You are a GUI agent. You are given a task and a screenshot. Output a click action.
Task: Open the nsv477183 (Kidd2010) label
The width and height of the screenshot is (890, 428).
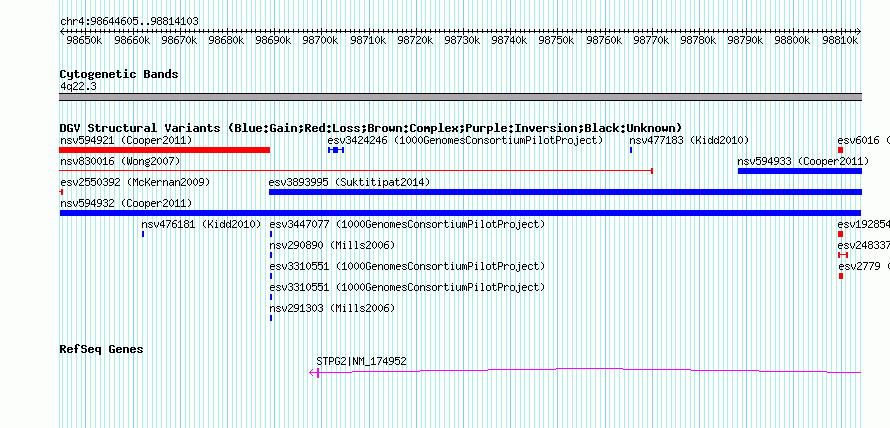pos(689,140)
